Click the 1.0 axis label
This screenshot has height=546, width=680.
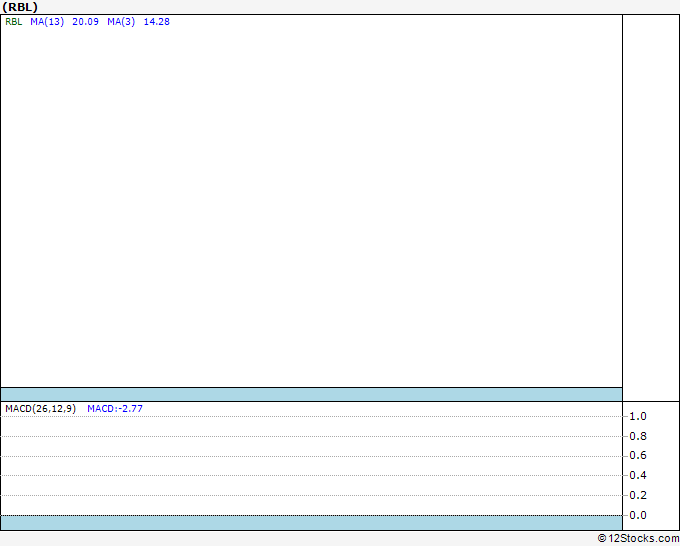coord(638,416)
